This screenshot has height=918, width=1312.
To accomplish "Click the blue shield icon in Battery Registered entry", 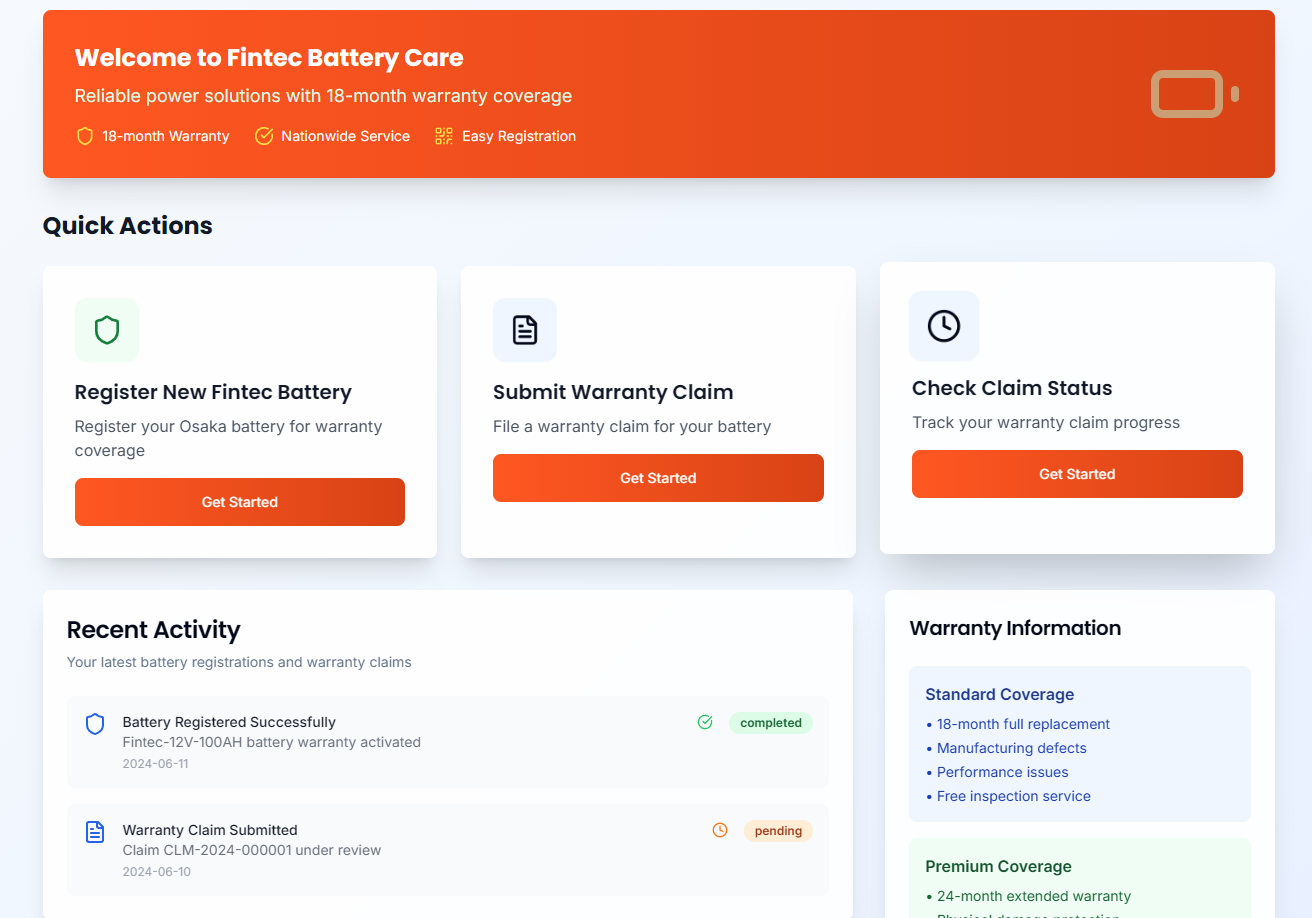I will pyautogui.click(x=95, y=724).
